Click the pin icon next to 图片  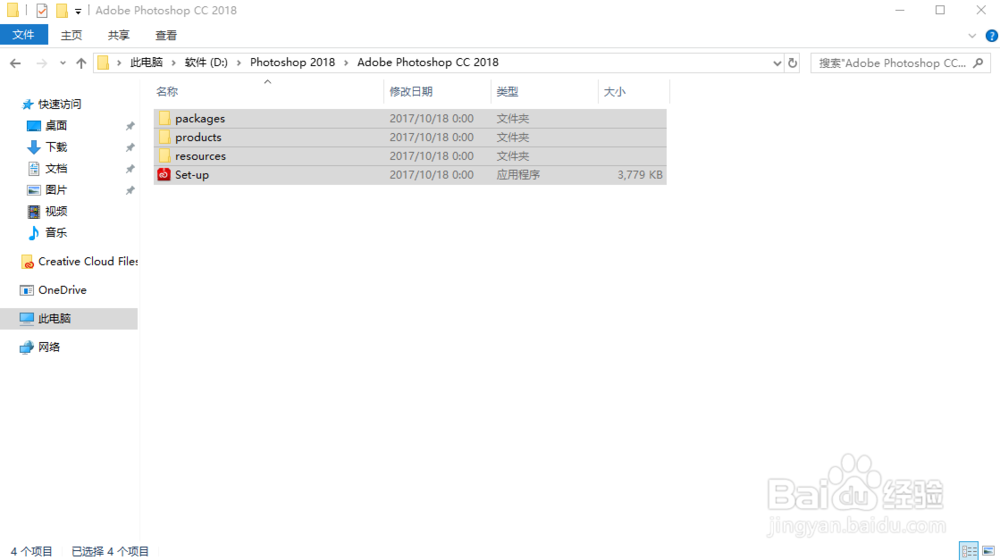[x=130, y=190]
